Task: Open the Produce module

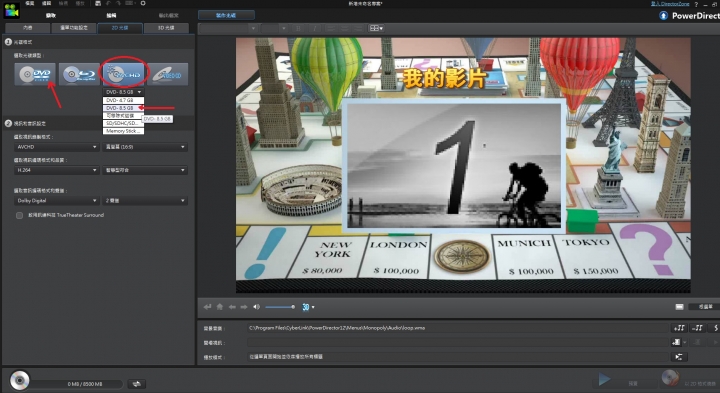Action: 169,15
